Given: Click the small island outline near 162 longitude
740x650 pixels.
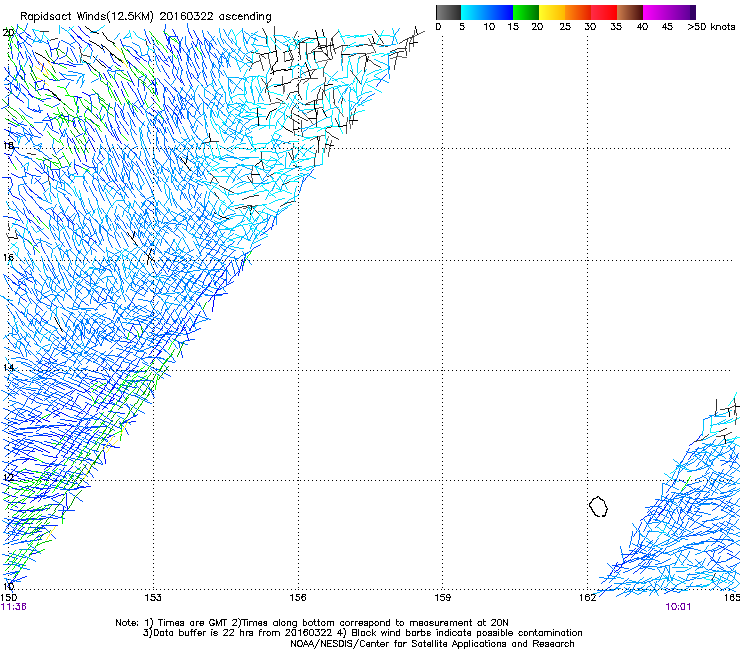Looking at the screenshot, I should coord(598,506).
